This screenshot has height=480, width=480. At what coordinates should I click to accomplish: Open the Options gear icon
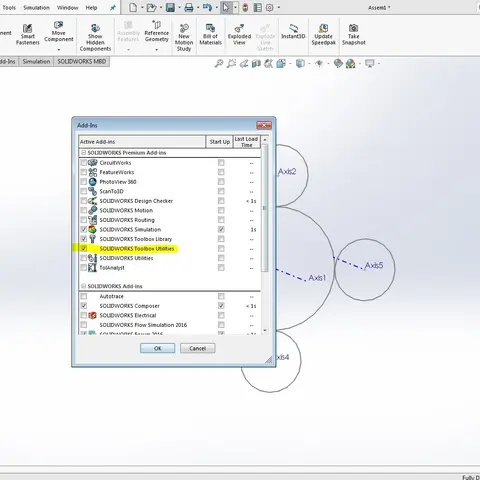[270, 7]
